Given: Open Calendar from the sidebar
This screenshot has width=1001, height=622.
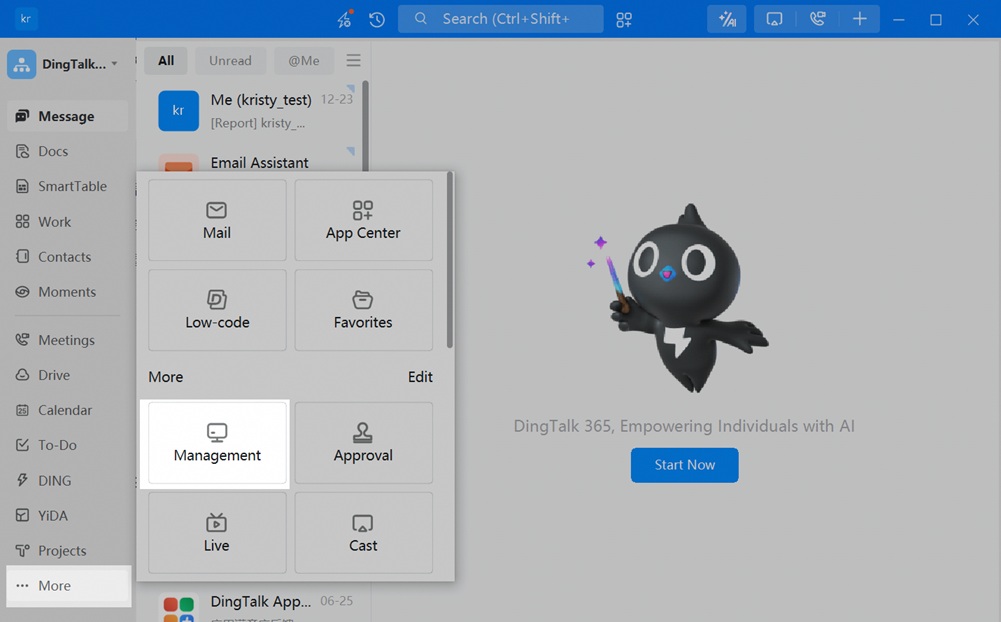Looking at the screenshot, I should (x=68, y=410).
